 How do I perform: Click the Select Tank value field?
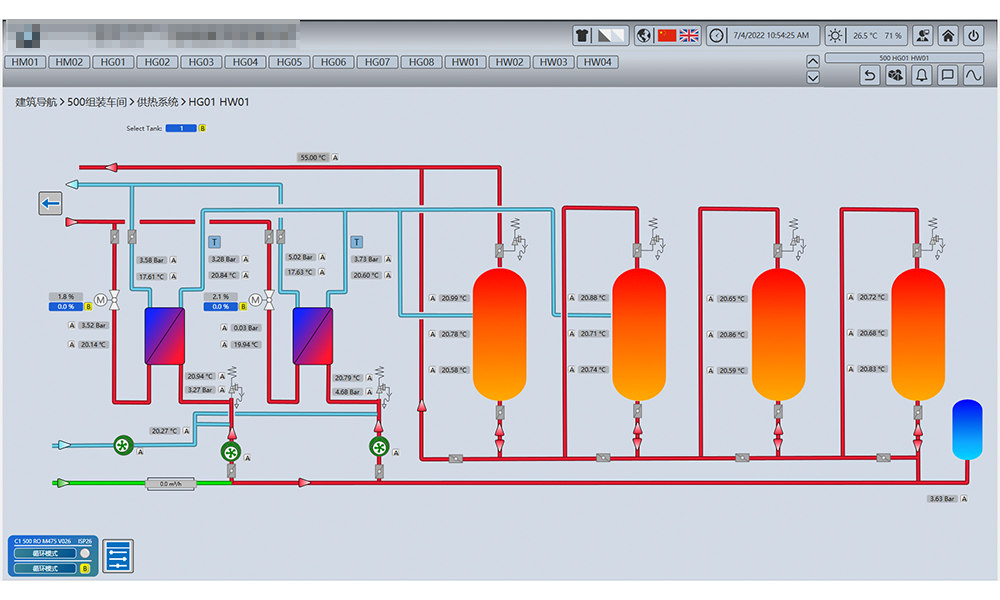181,128
